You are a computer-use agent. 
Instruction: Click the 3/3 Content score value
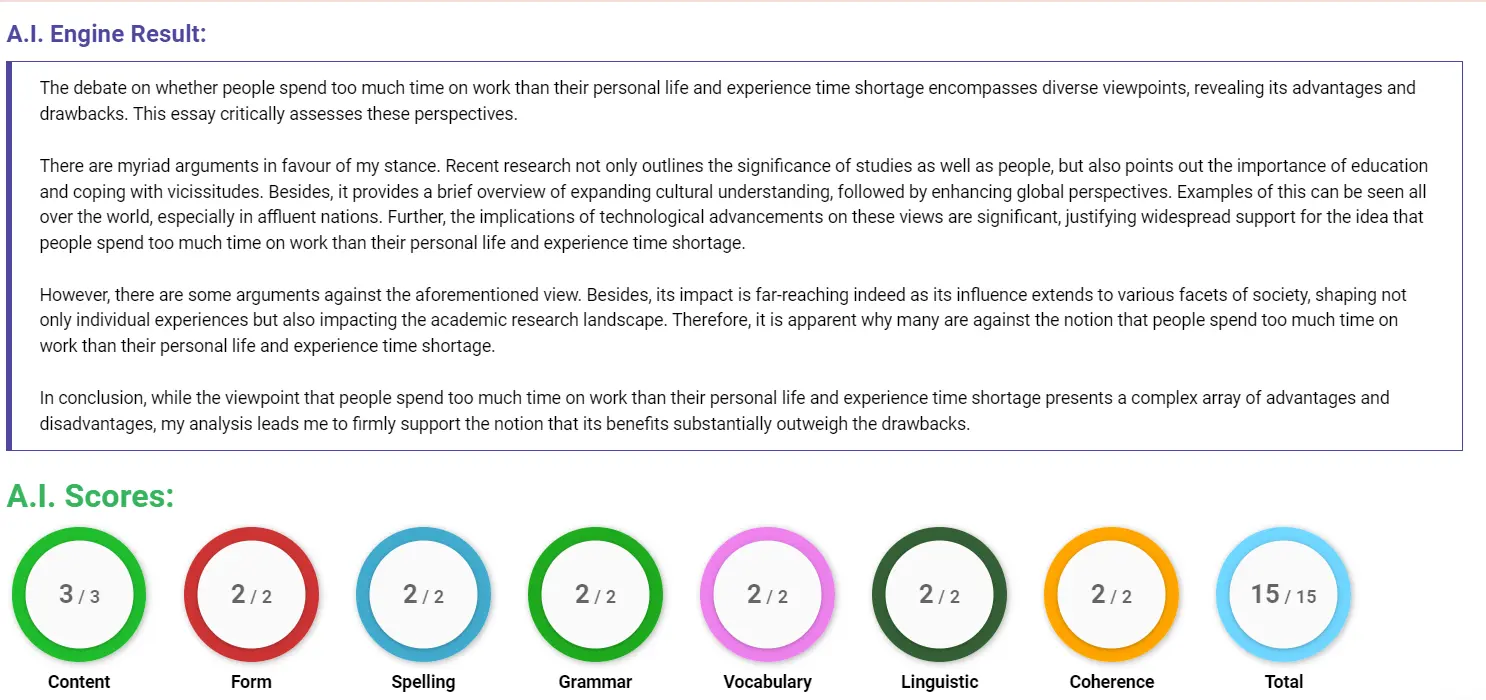click(x=79, y=594)
